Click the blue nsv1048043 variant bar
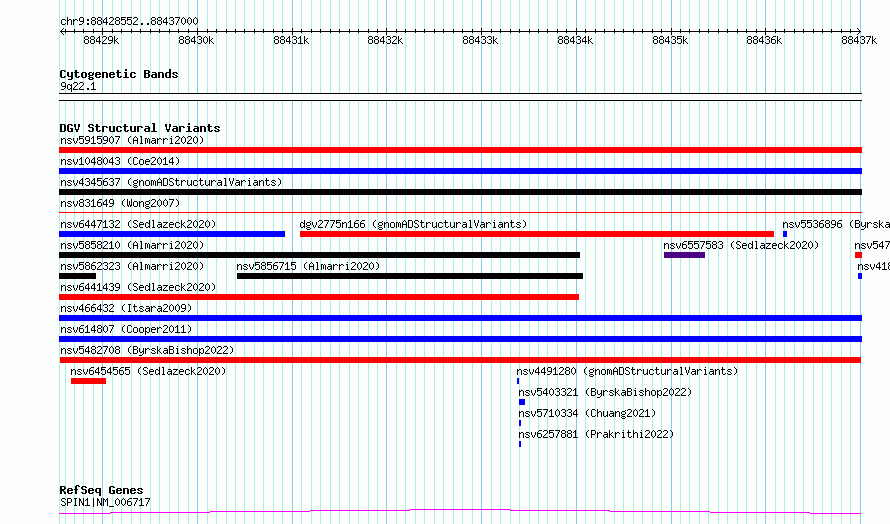The width and height of the screenshot is (890, 524). (x=460, y=171)
